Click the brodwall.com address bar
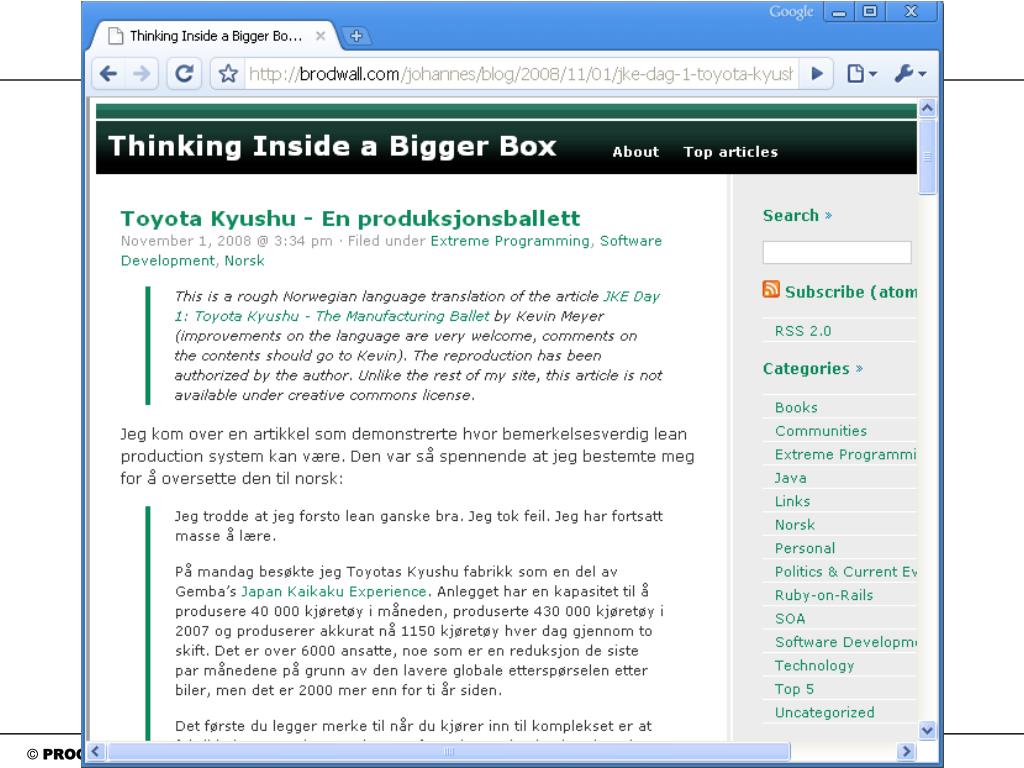Screen dimensions: 1024x768 click(x=520, y=74)
